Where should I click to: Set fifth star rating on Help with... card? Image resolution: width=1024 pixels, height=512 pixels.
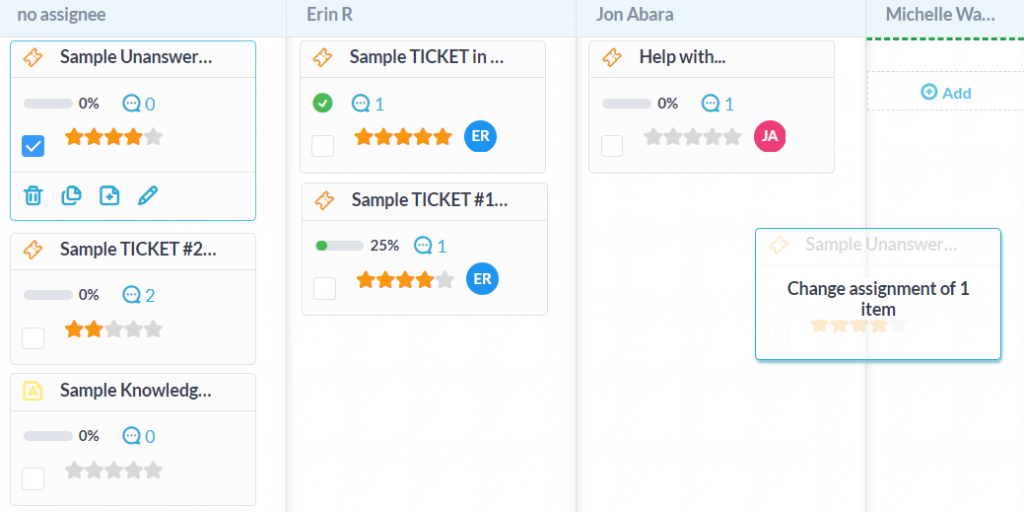click(733, 136)
